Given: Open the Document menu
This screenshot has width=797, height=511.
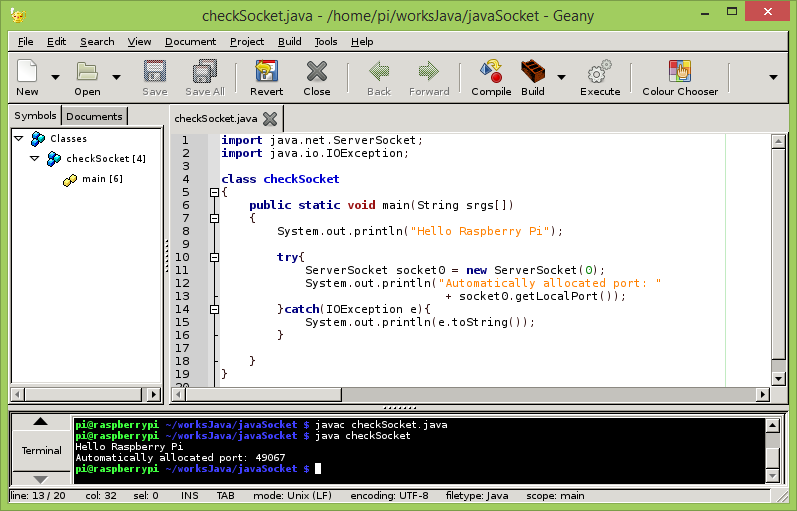Looking at the screenshot, I should point(190,42).
